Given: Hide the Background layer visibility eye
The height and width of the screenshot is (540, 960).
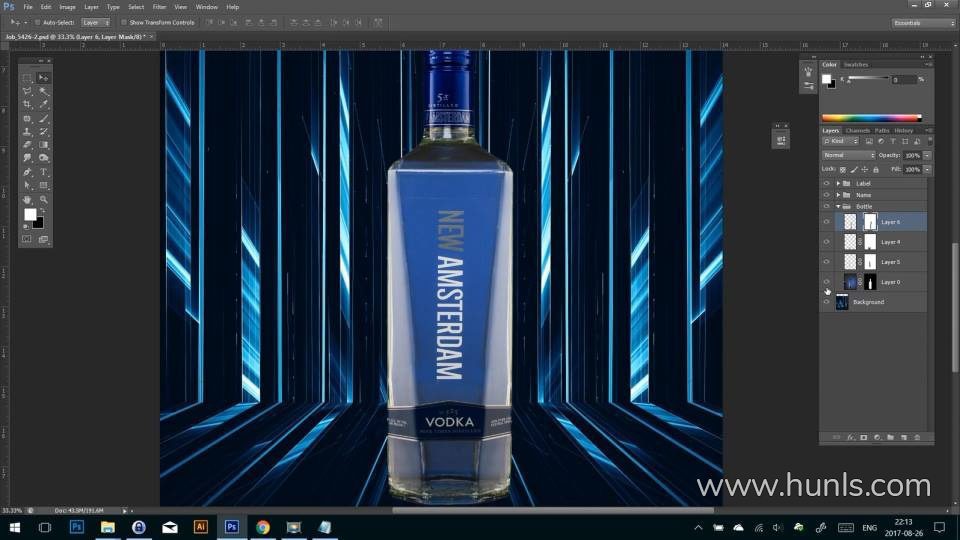Looking at the screenshot, I should tap(827, 302).
